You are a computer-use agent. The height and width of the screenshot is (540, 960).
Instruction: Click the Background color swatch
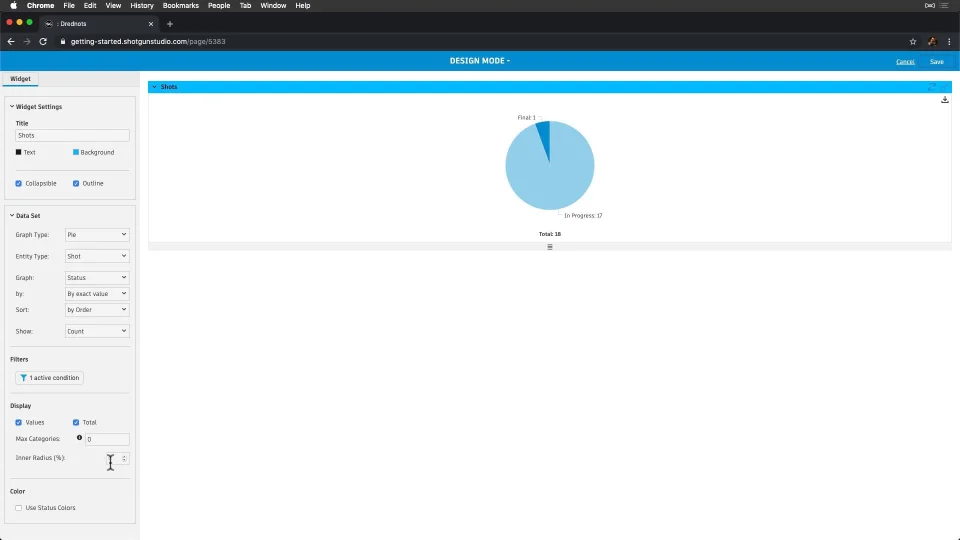(x=76, y=152)
